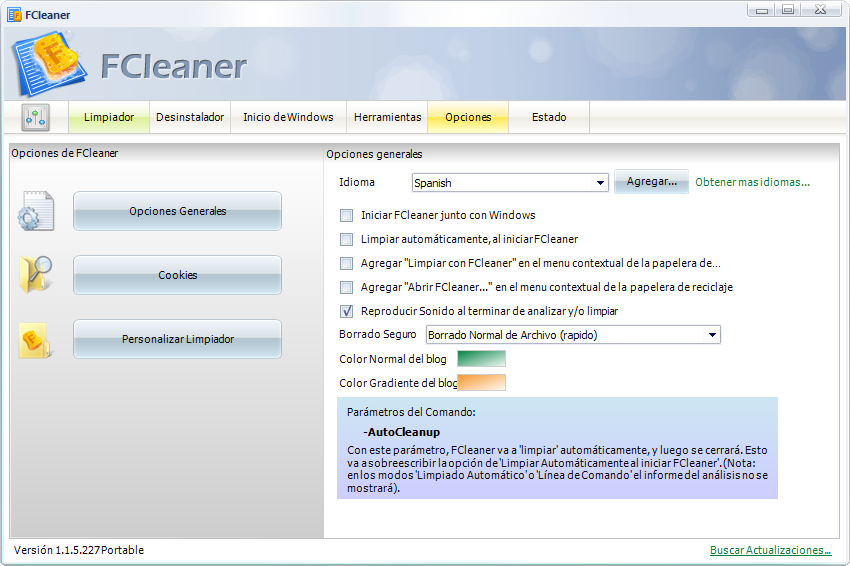This screenshot has width=850, height=566.
Task: Open the Herramientas tab
Action: 387,117
